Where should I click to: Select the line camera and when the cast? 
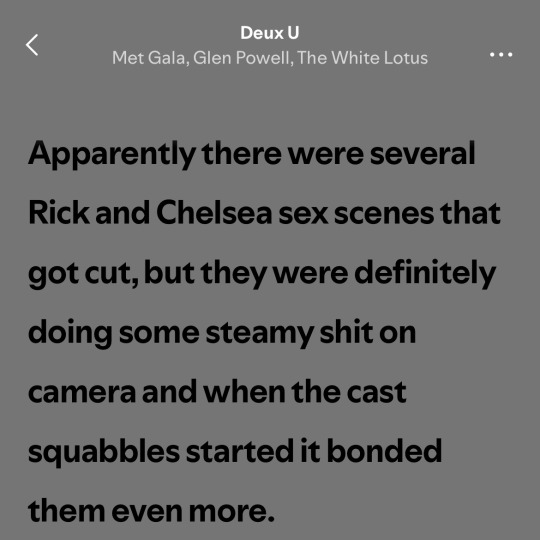217,392
